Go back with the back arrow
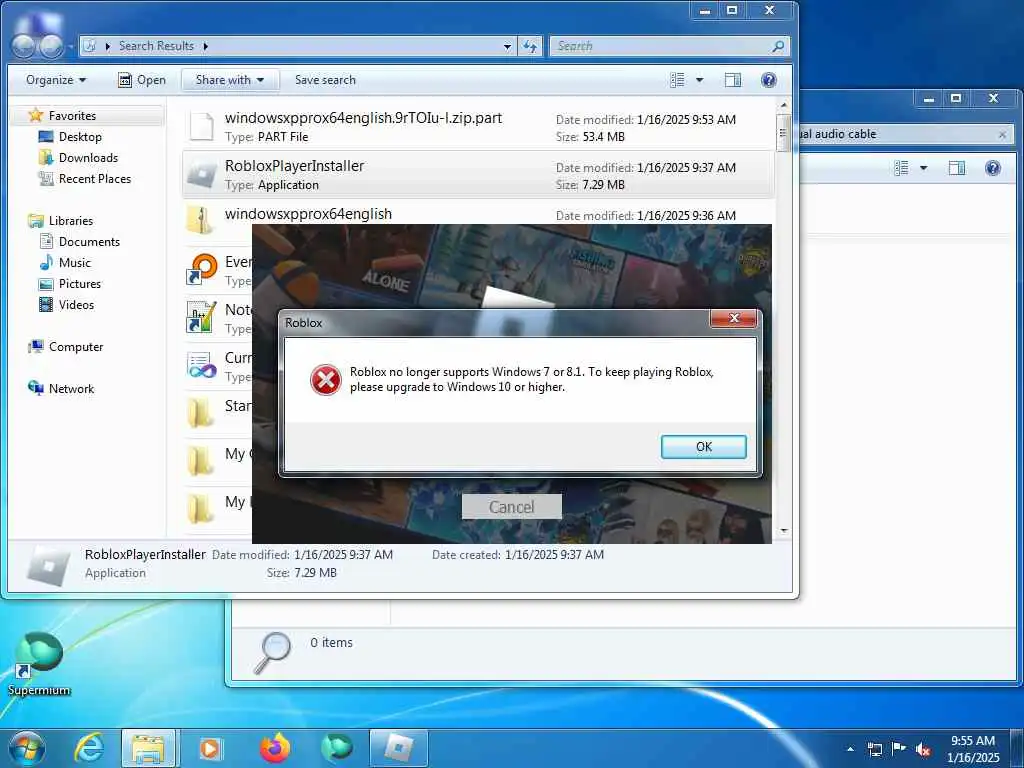Viewport: 1024px width, 768px height. 24,45
